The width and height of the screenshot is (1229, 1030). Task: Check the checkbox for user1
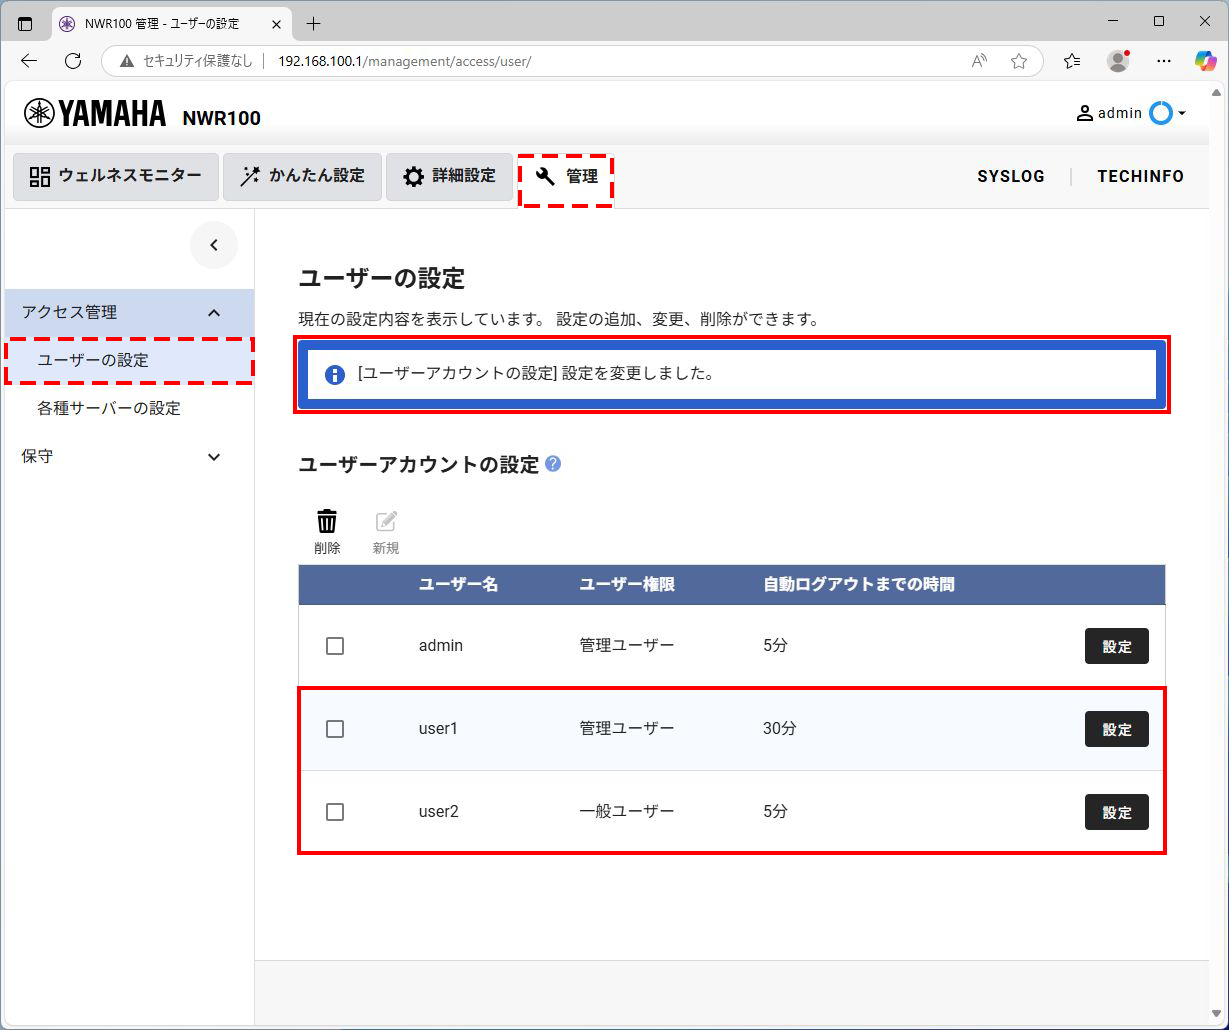(x=335, y=729)
